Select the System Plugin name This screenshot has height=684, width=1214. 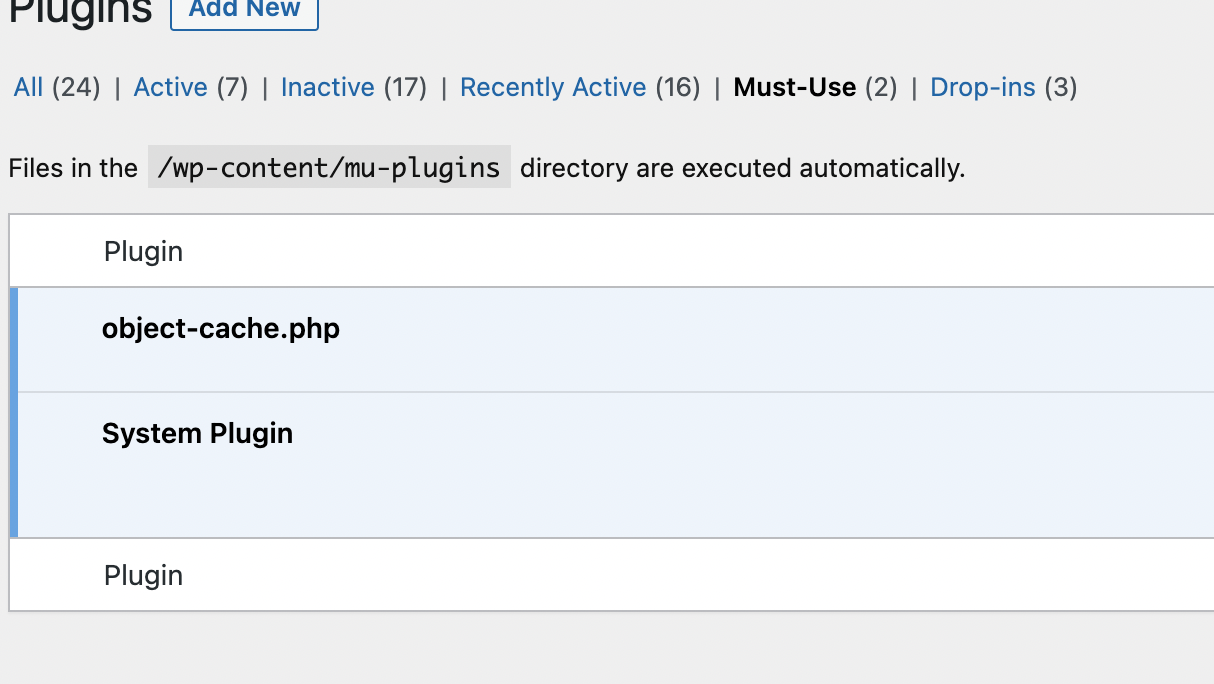pos(197,434)
